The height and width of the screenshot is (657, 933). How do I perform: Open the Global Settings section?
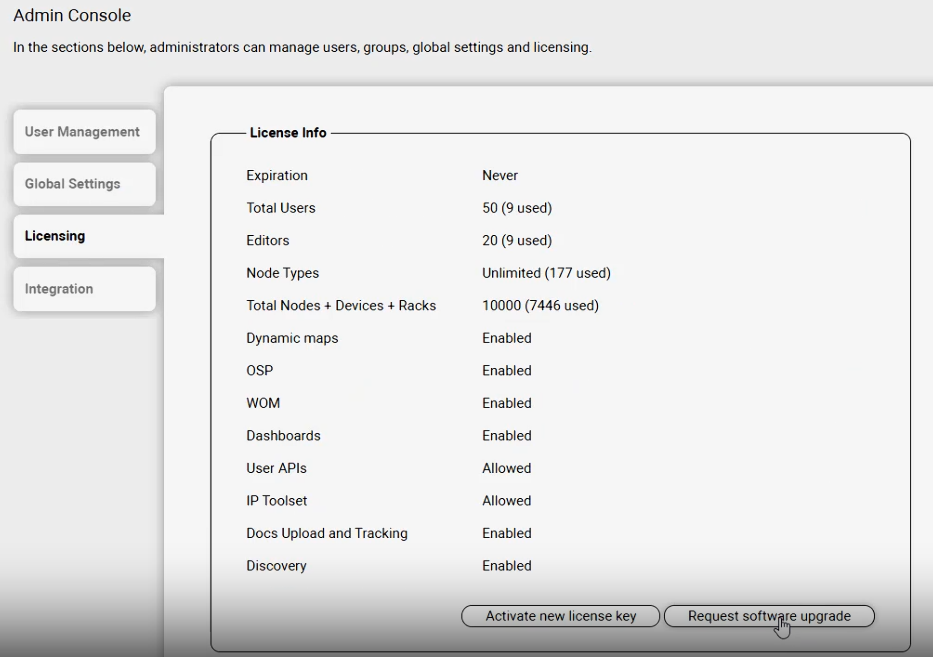pyautogui.click(x=83, y=184)
